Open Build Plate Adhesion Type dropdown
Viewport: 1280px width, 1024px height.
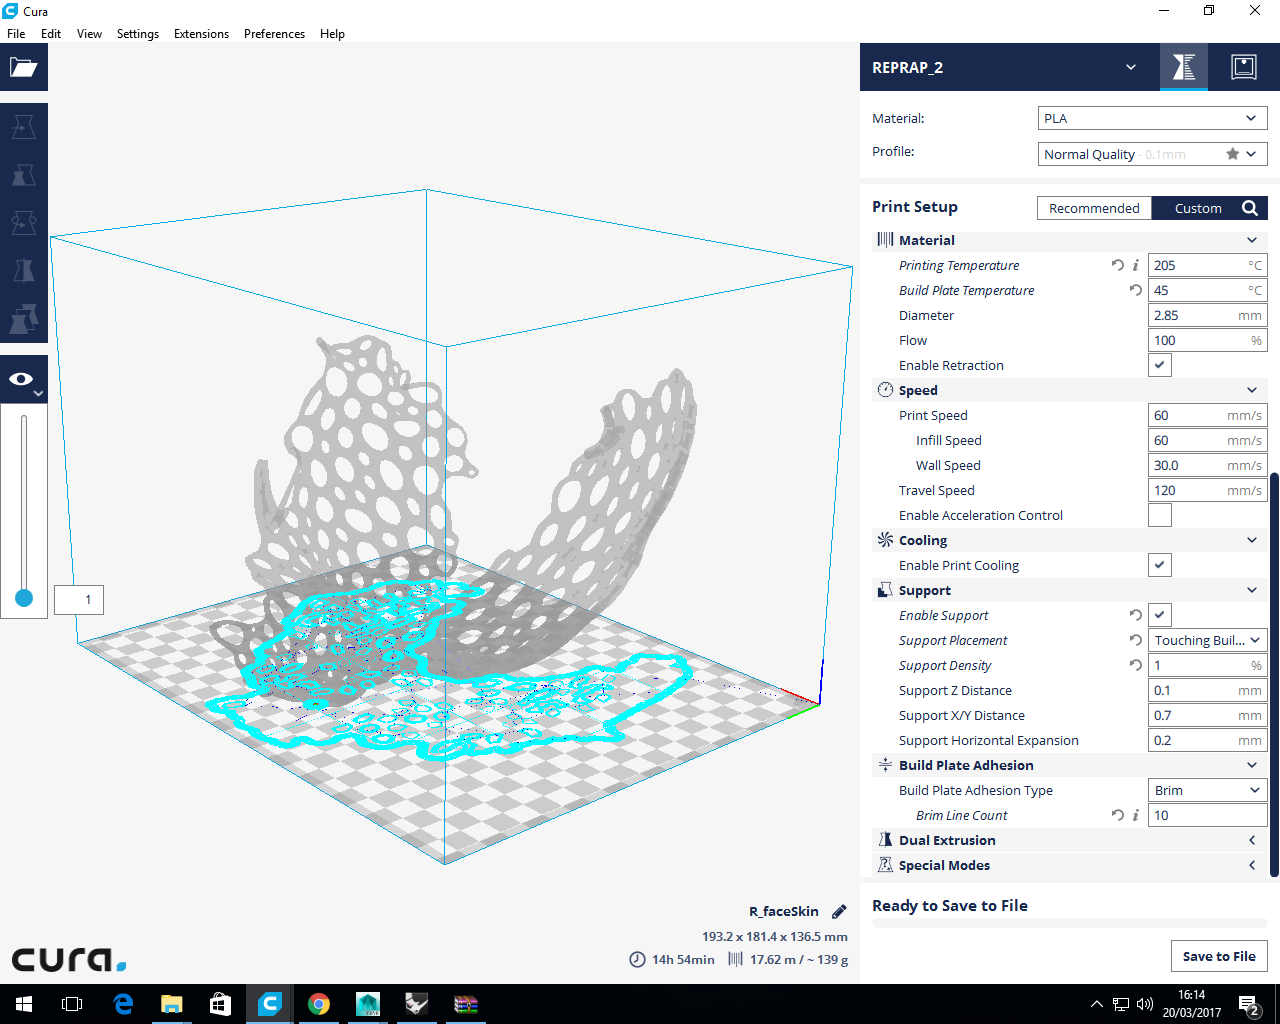1208,790
